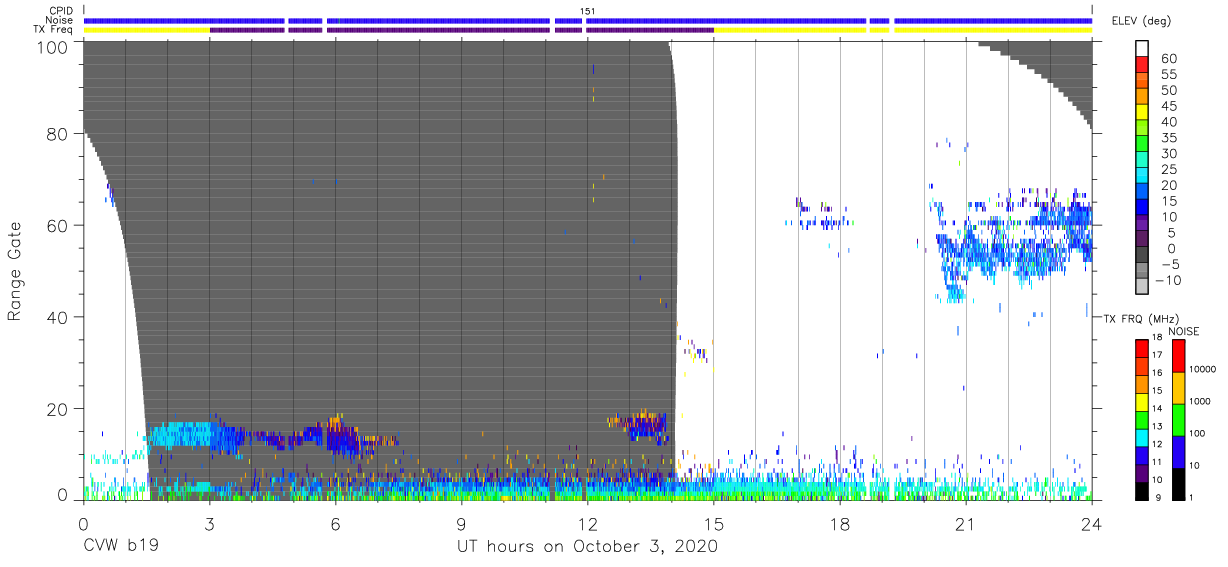The image size is (1228, 567).
Task: Click the 80 tick label on Range Gate axis
Action: point(58,134)
